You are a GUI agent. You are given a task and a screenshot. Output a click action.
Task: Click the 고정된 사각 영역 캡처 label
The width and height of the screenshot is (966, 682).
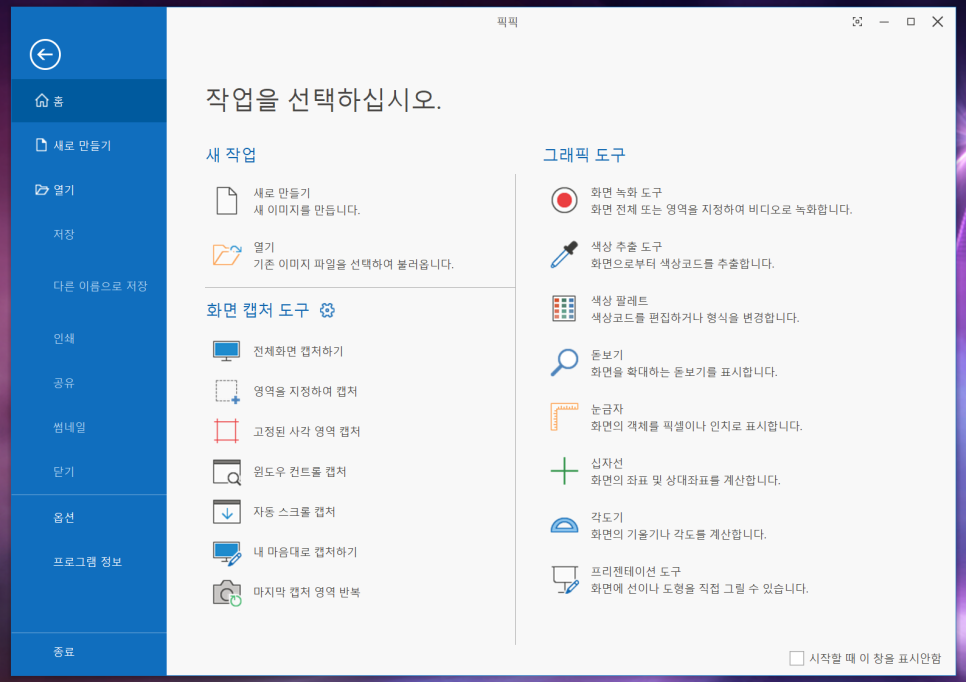coord(307,431)
